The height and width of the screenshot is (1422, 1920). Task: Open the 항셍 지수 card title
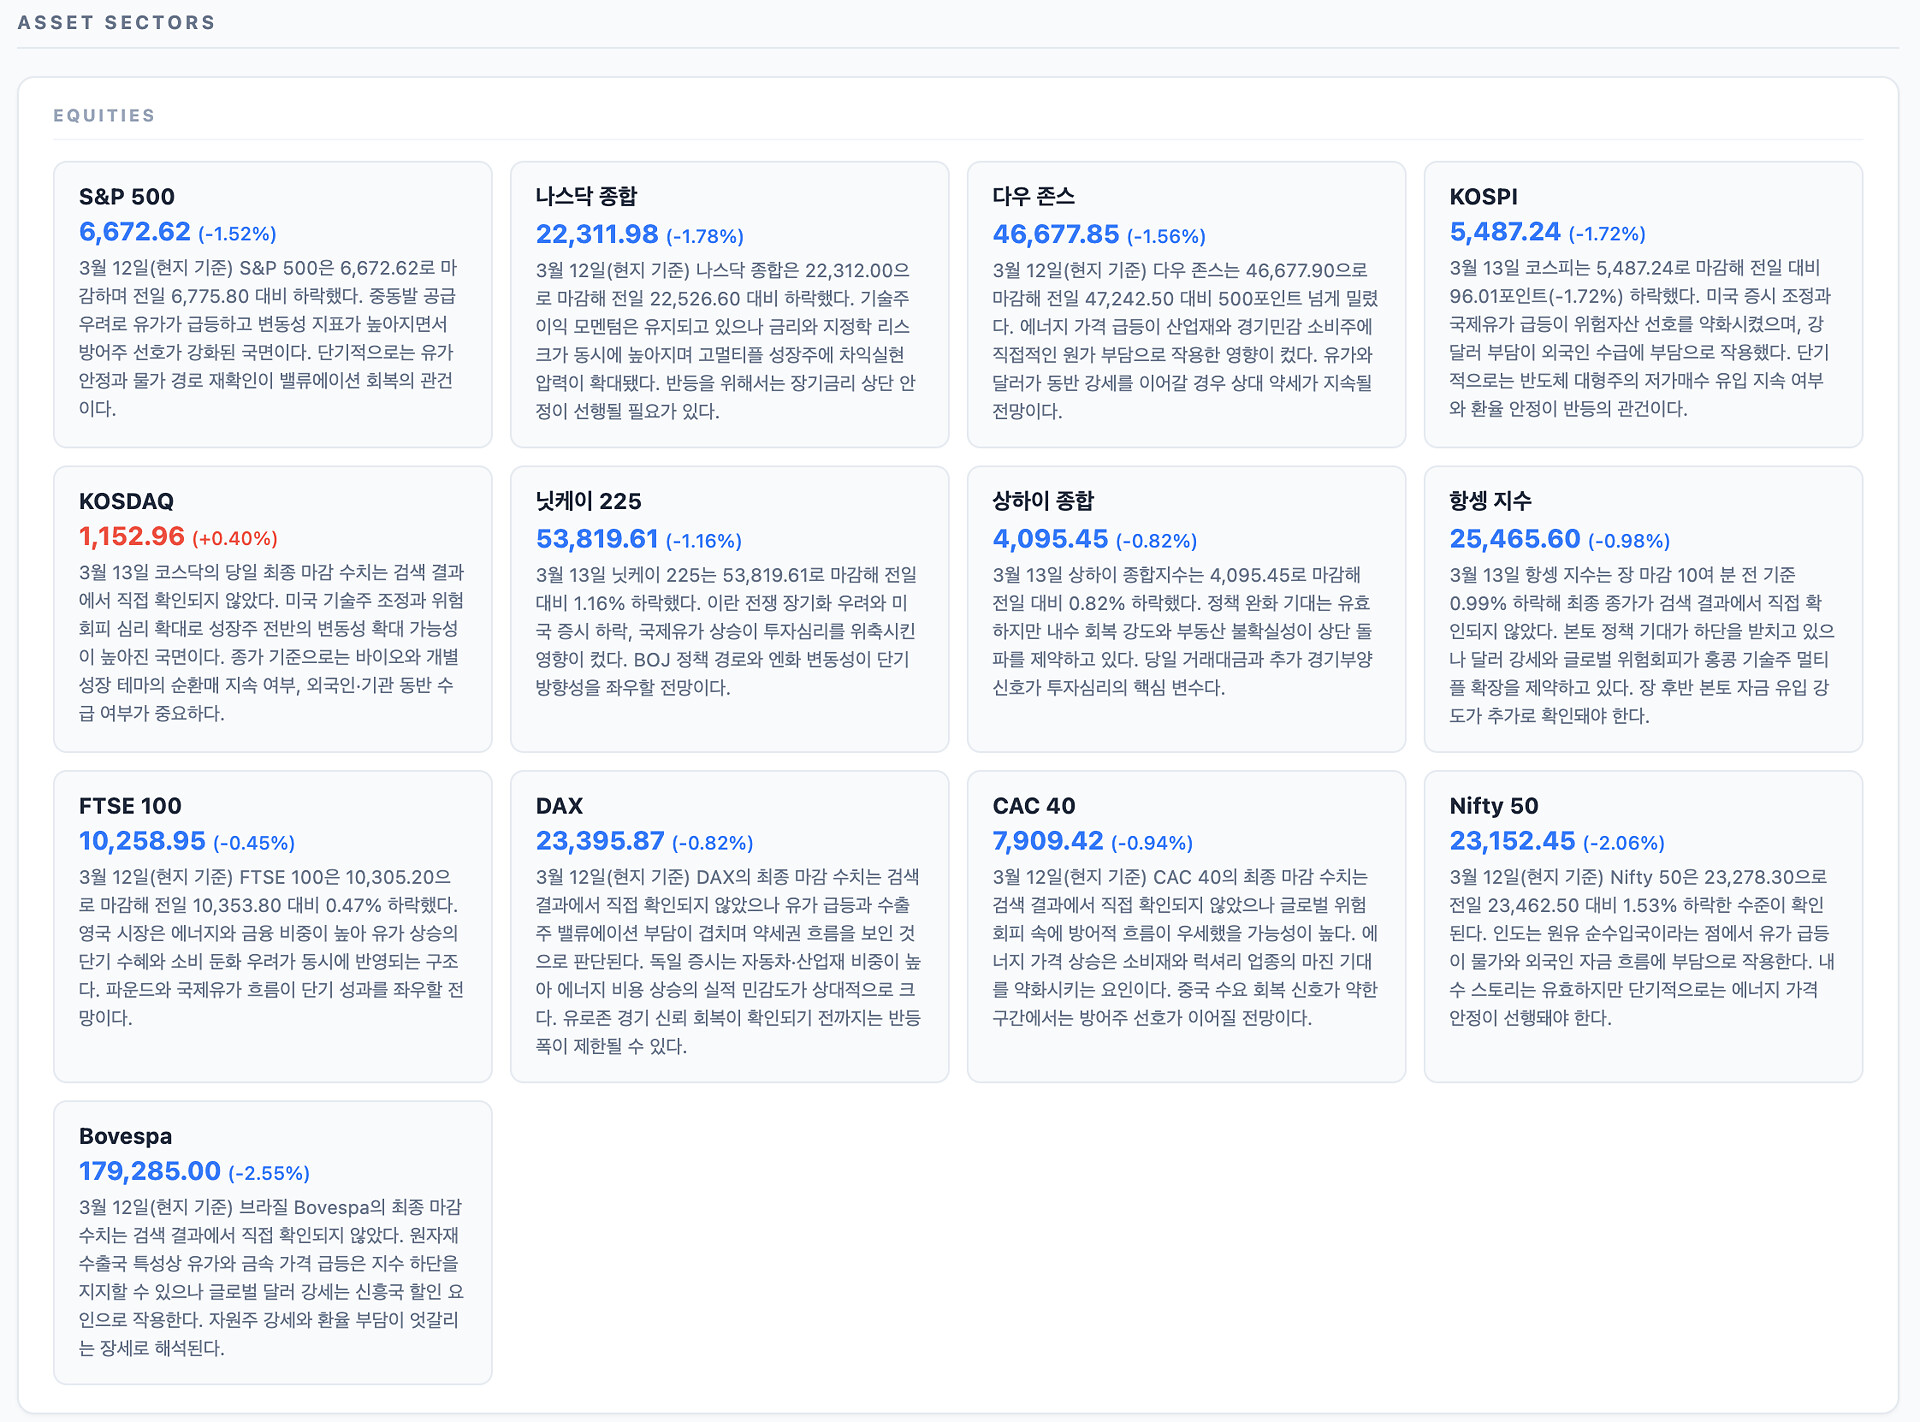tap(1490, 501)
